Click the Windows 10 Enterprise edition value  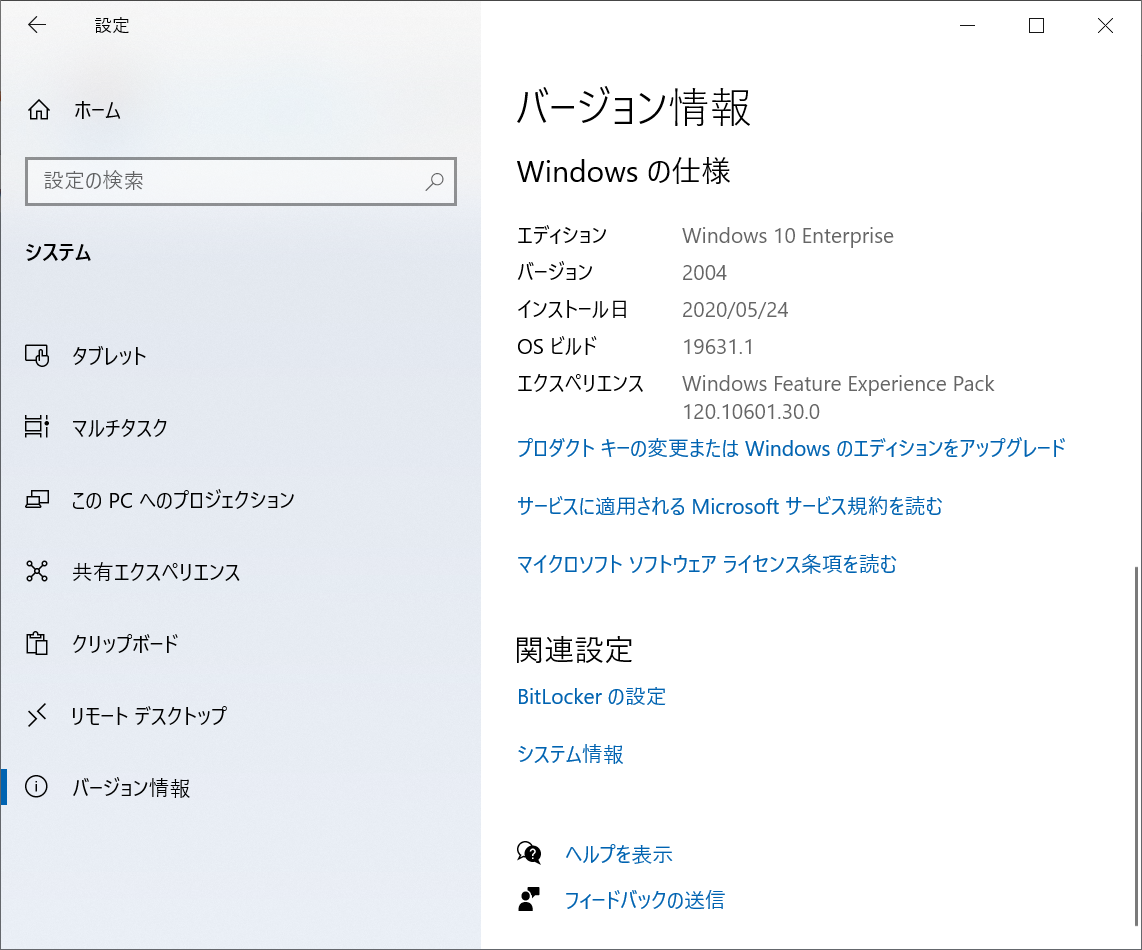787,235
